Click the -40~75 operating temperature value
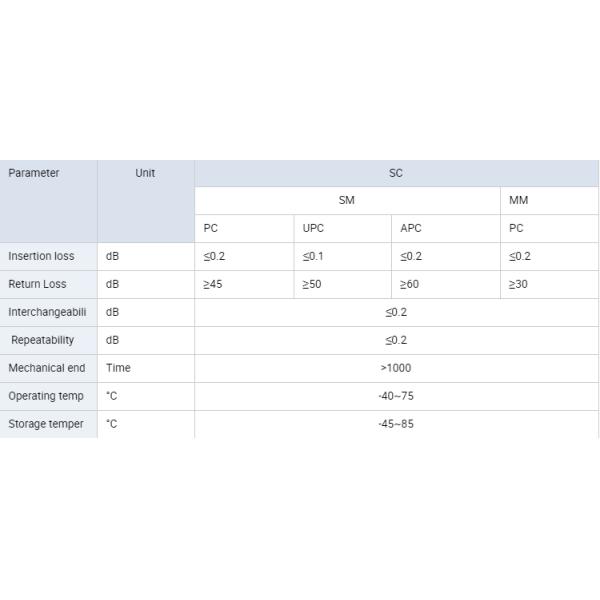 pos(396,396)
